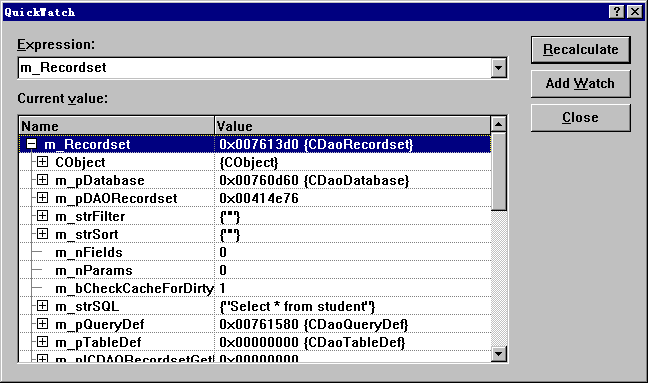This screenshot has height=383, width=648.
Task: Expand the m_pTableDef node
Action: 42,342
